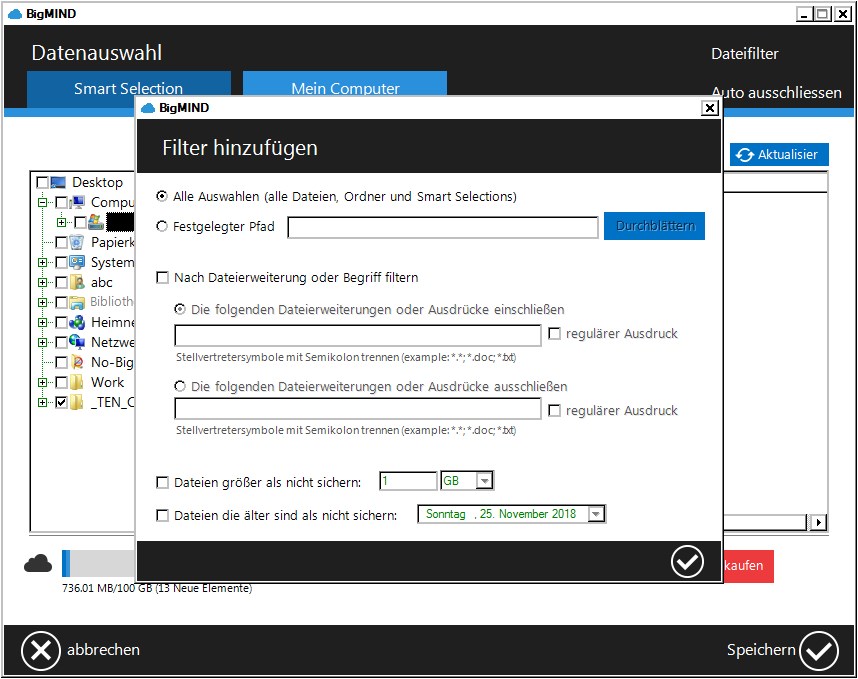Screen dimensions: 858x679
Task: Expand the Heimnetz tree node
Action: tap(42, 322)
